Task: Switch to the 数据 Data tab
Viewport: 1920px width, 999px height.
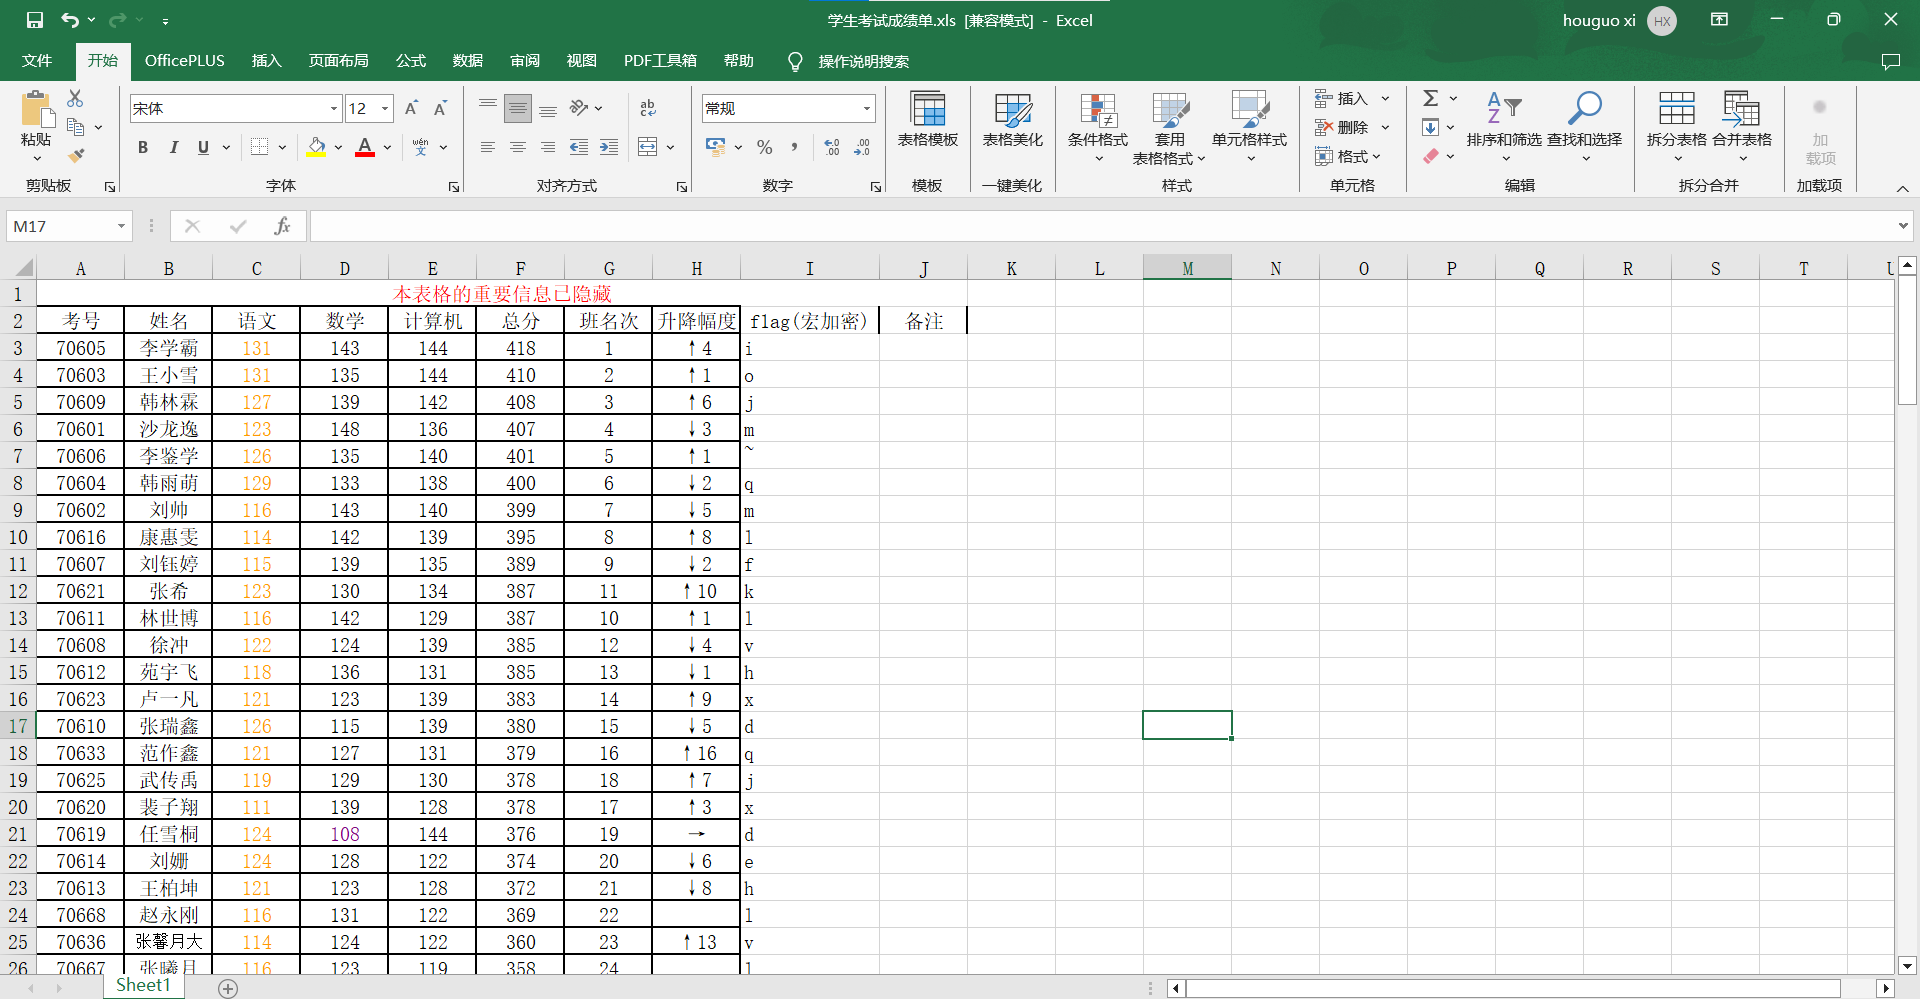Action: [x=468, y=61]
